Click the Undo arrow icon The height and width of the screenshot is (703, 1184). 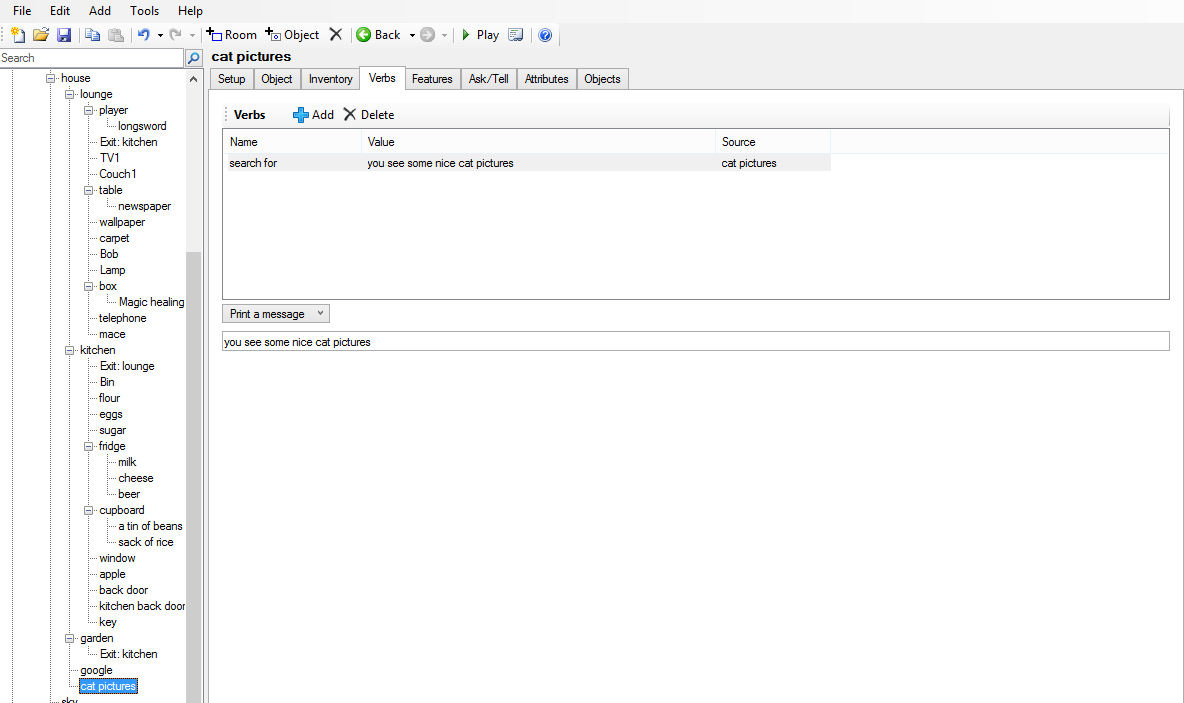click(x=144, y=35)
